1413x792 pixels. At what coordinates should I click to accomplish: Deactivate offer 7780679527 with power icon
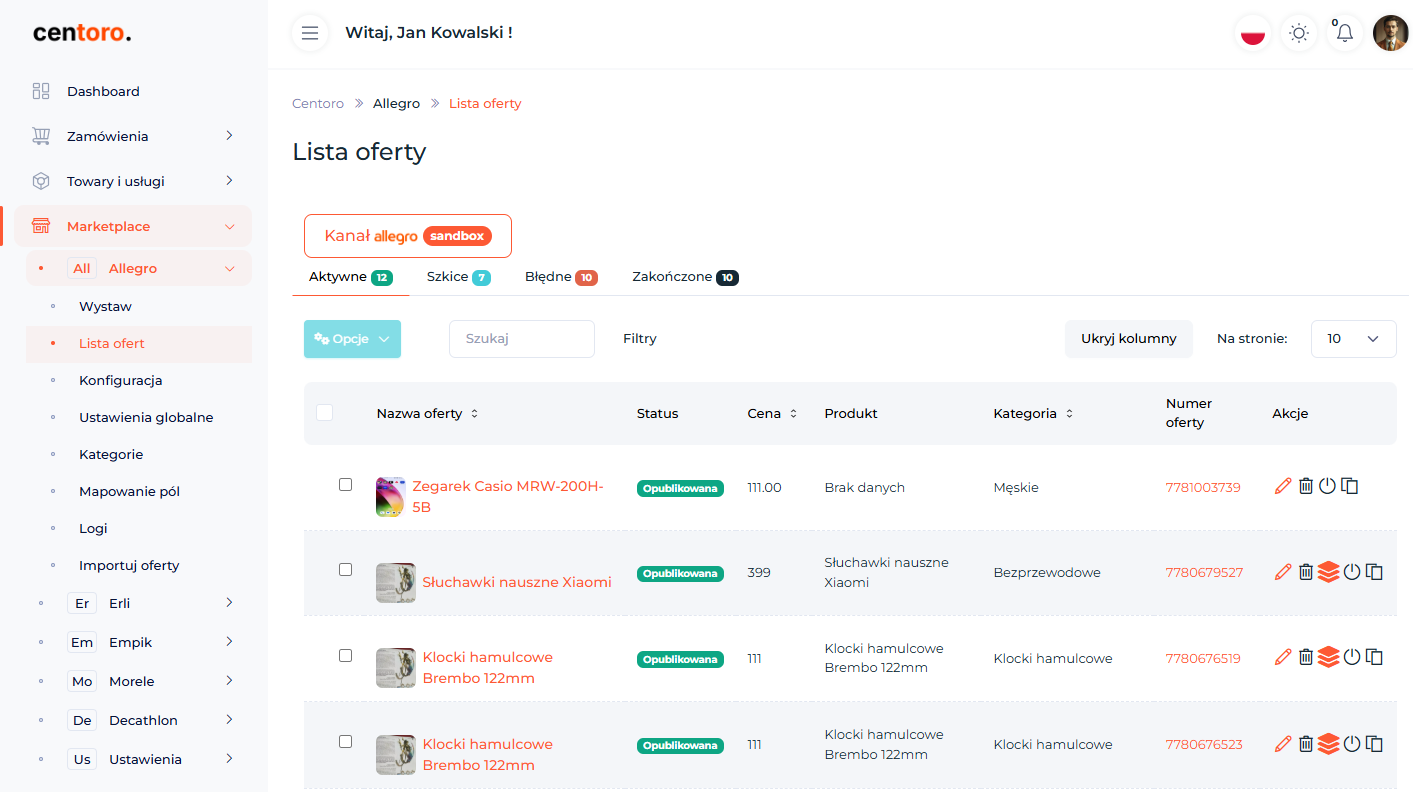point(1352,572)
